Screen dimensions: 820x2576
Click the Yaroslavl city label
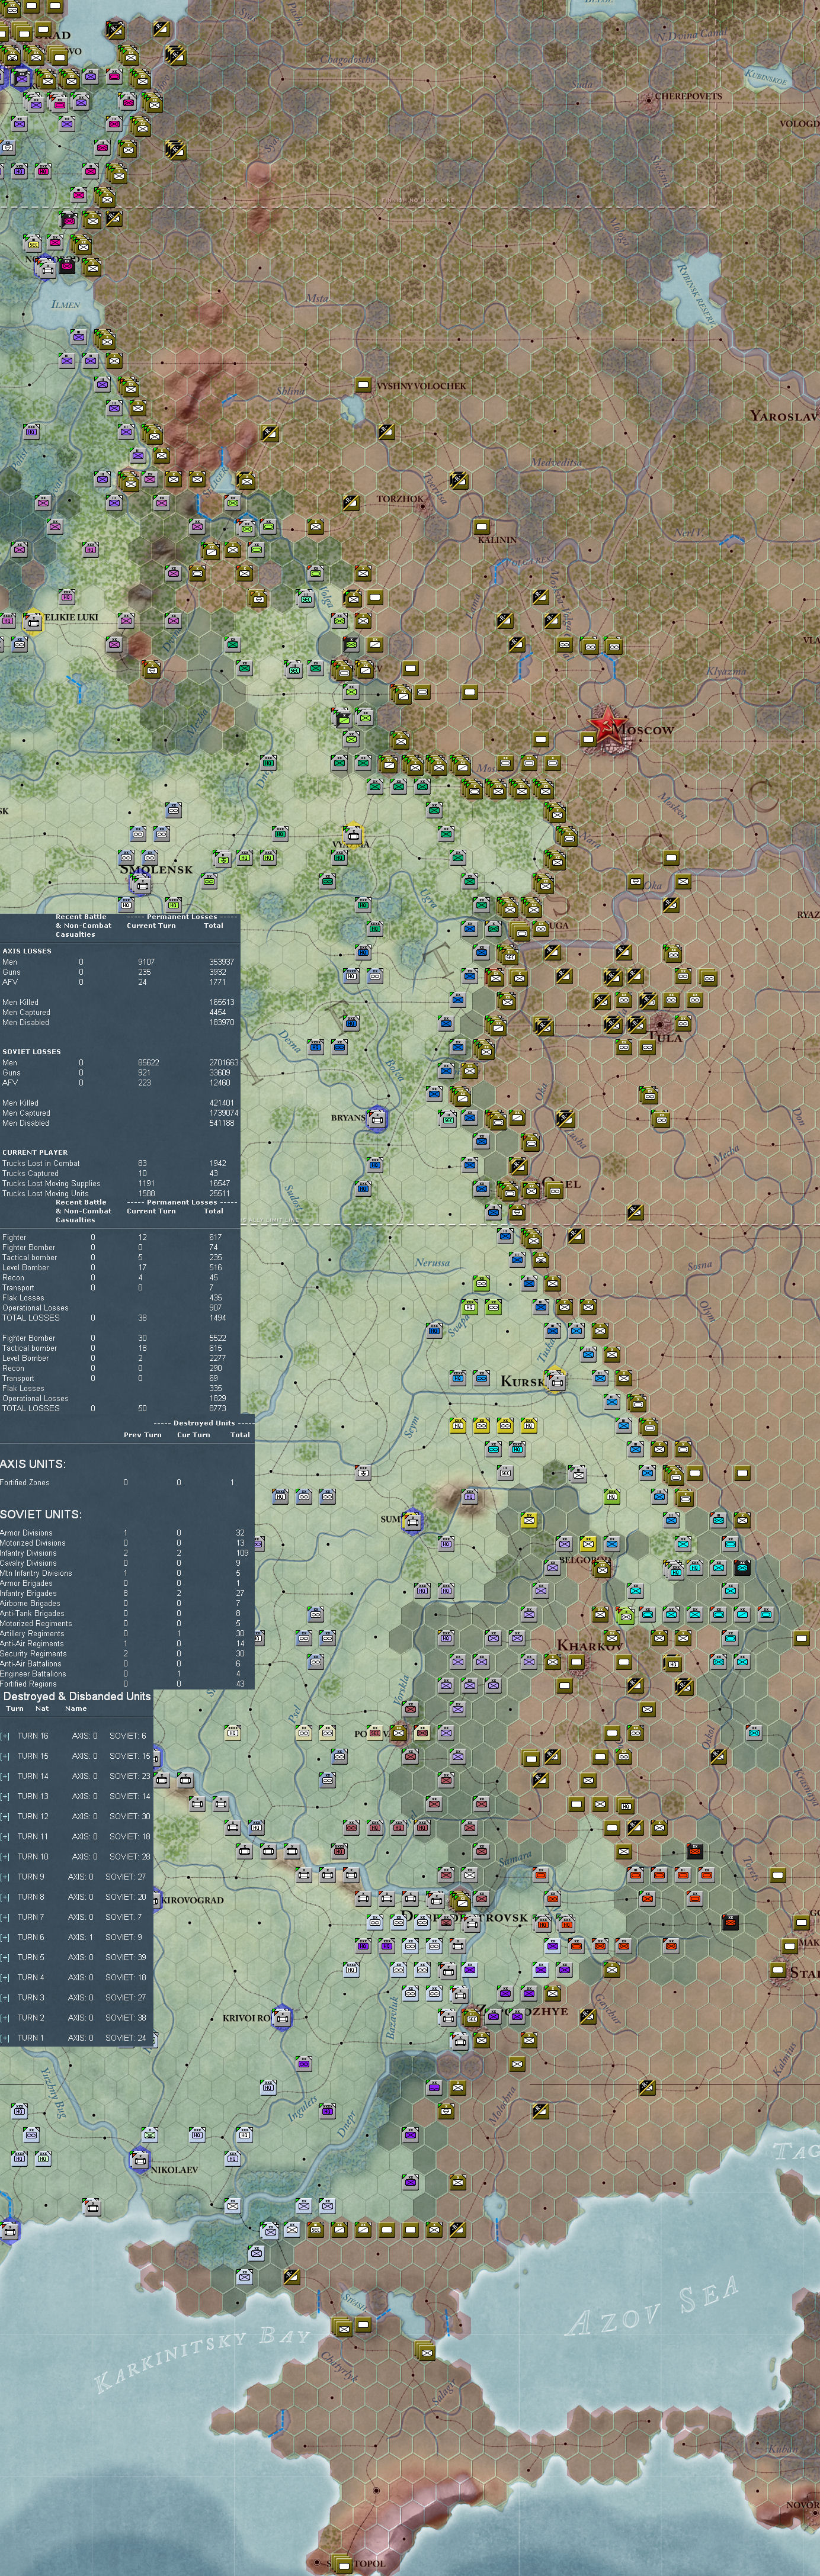click(785, 415)
